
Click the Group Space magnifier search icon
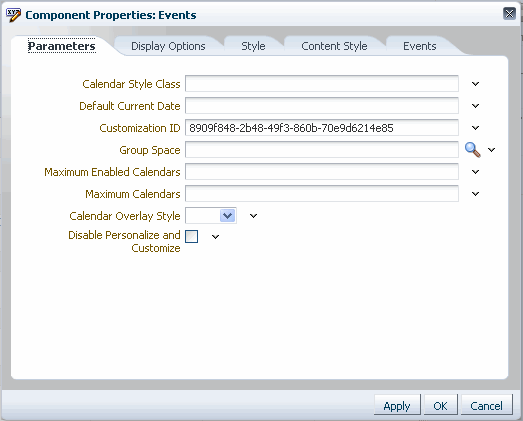(x=473, y=150)
